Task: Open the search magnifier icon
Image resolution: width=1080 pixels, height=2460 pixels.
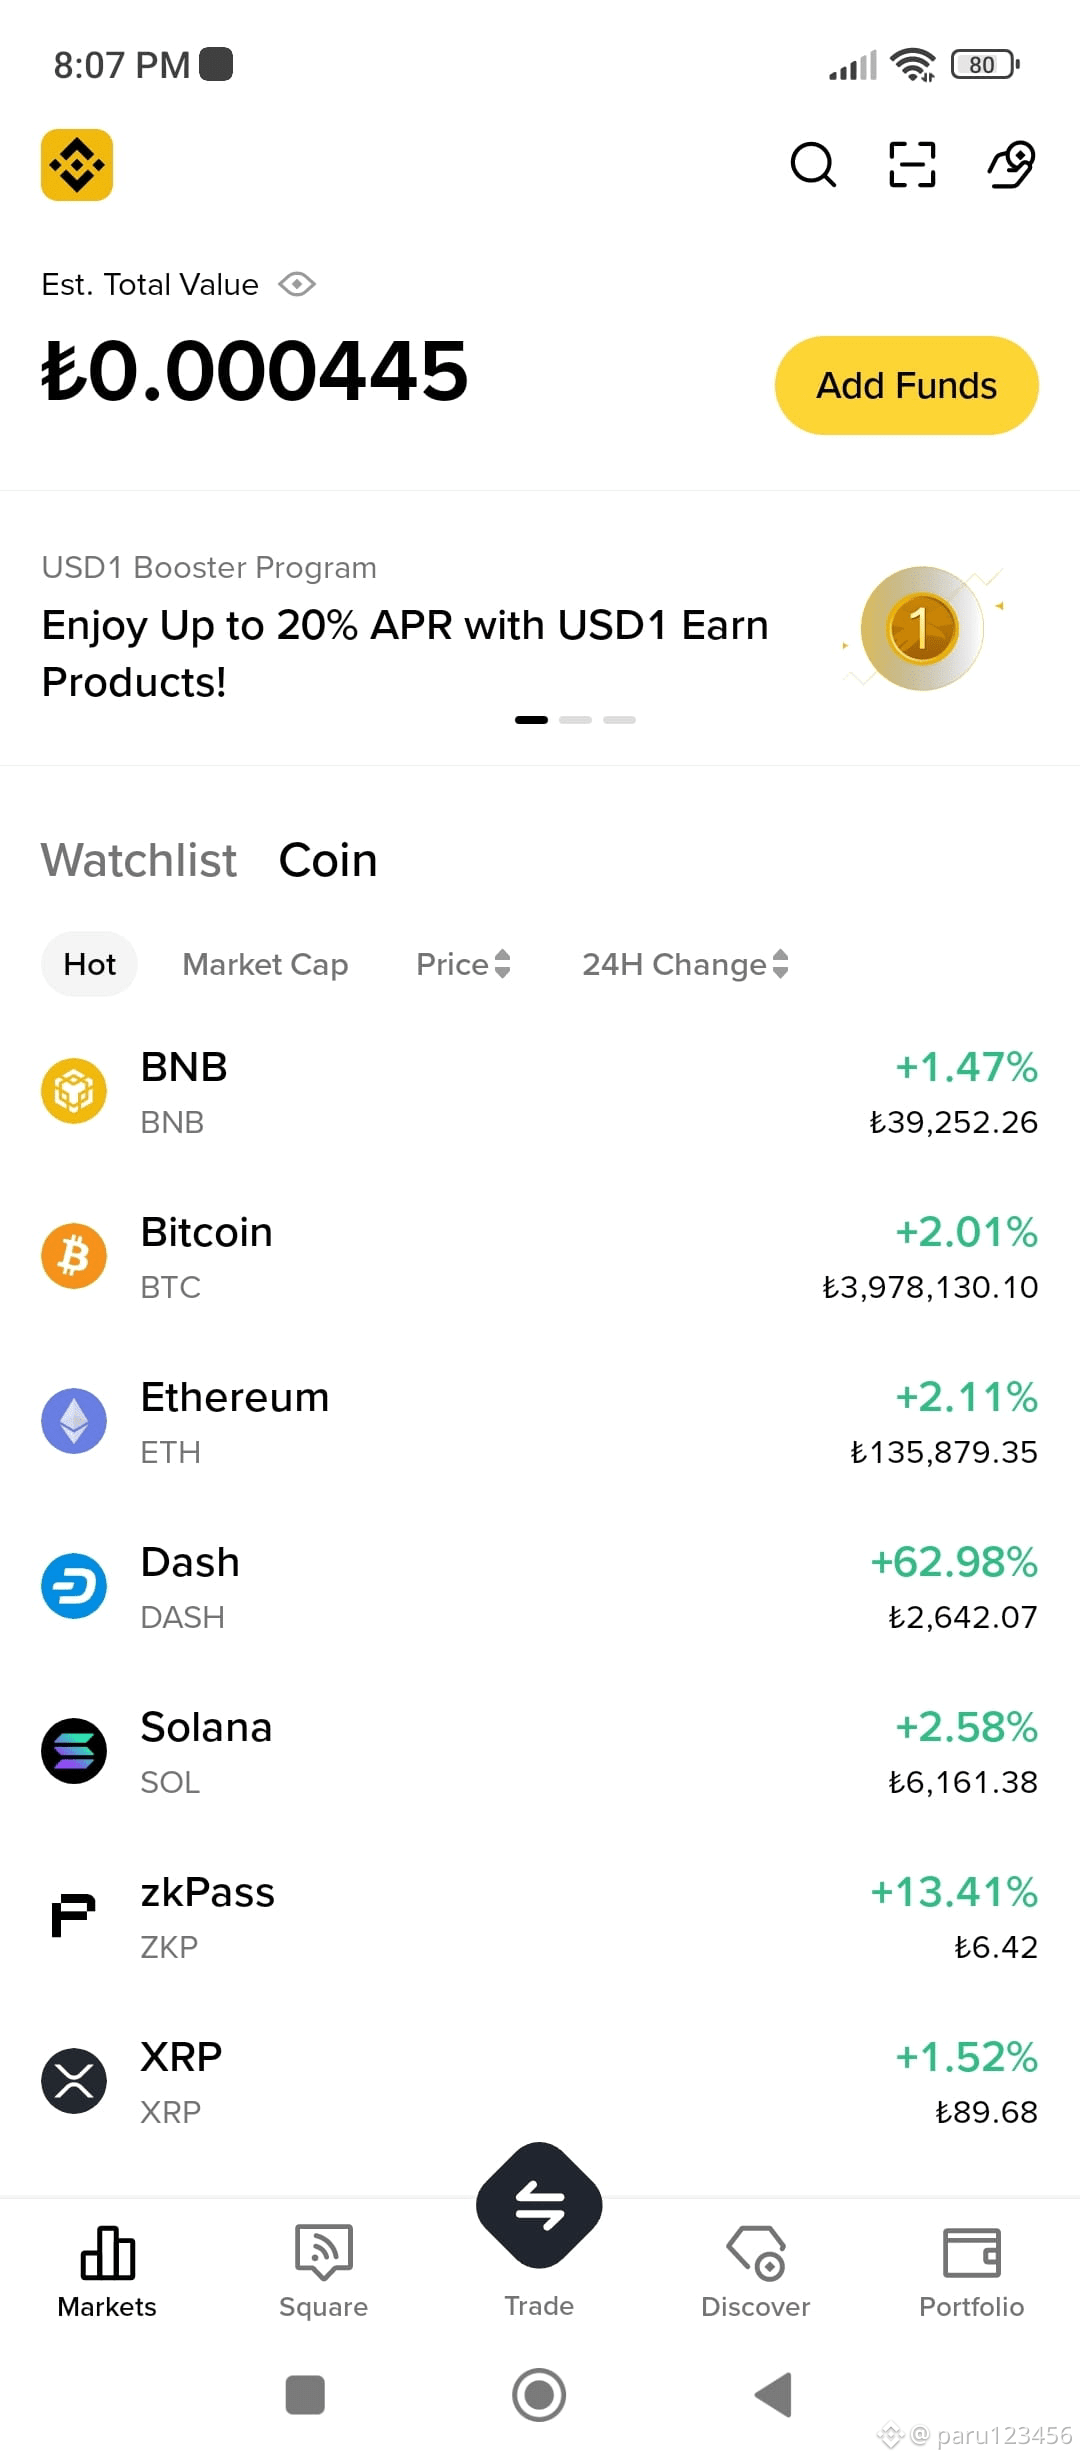Action: (x=813, y=165)
